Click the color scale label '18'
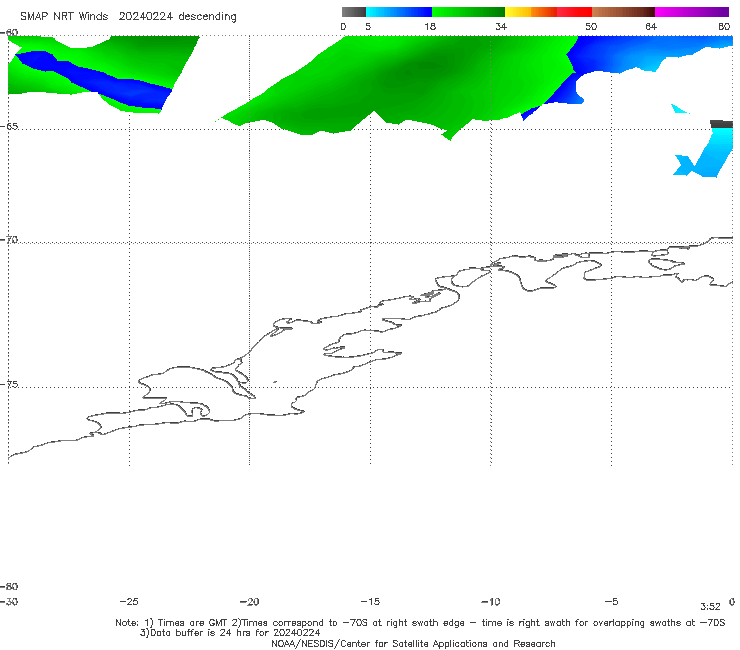This screenshot has width=740, height=650. click(430, 26)
